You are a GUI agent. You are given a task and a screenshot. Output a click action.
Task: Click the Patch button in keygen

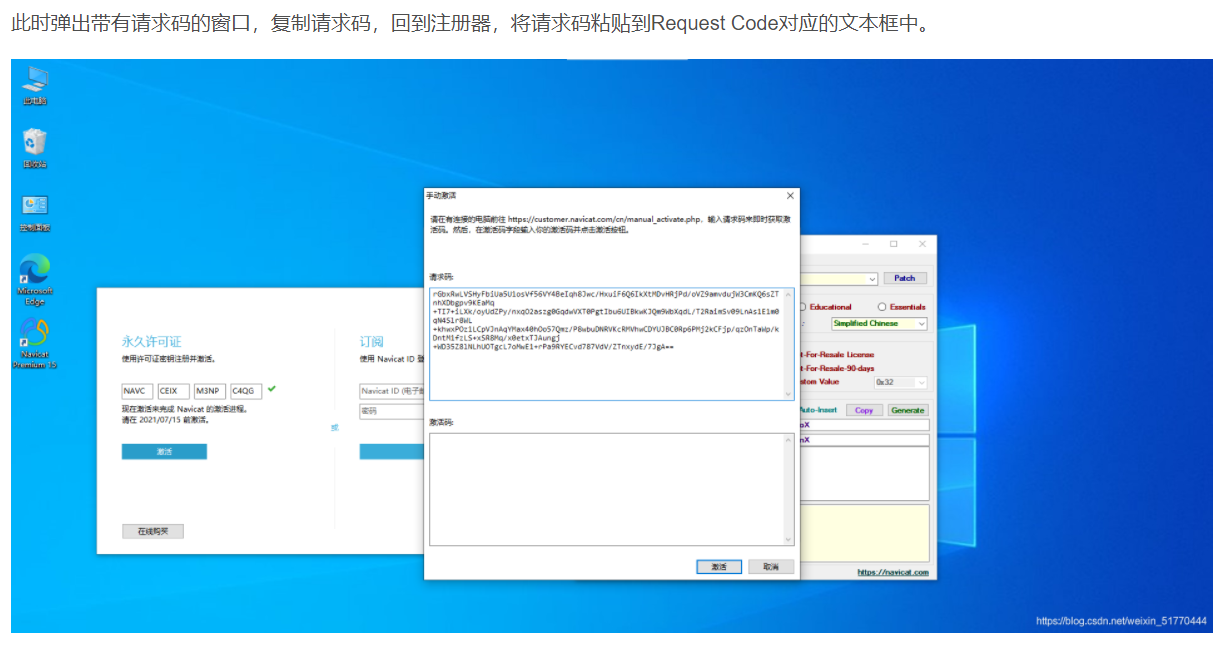(x=905, y=278)
